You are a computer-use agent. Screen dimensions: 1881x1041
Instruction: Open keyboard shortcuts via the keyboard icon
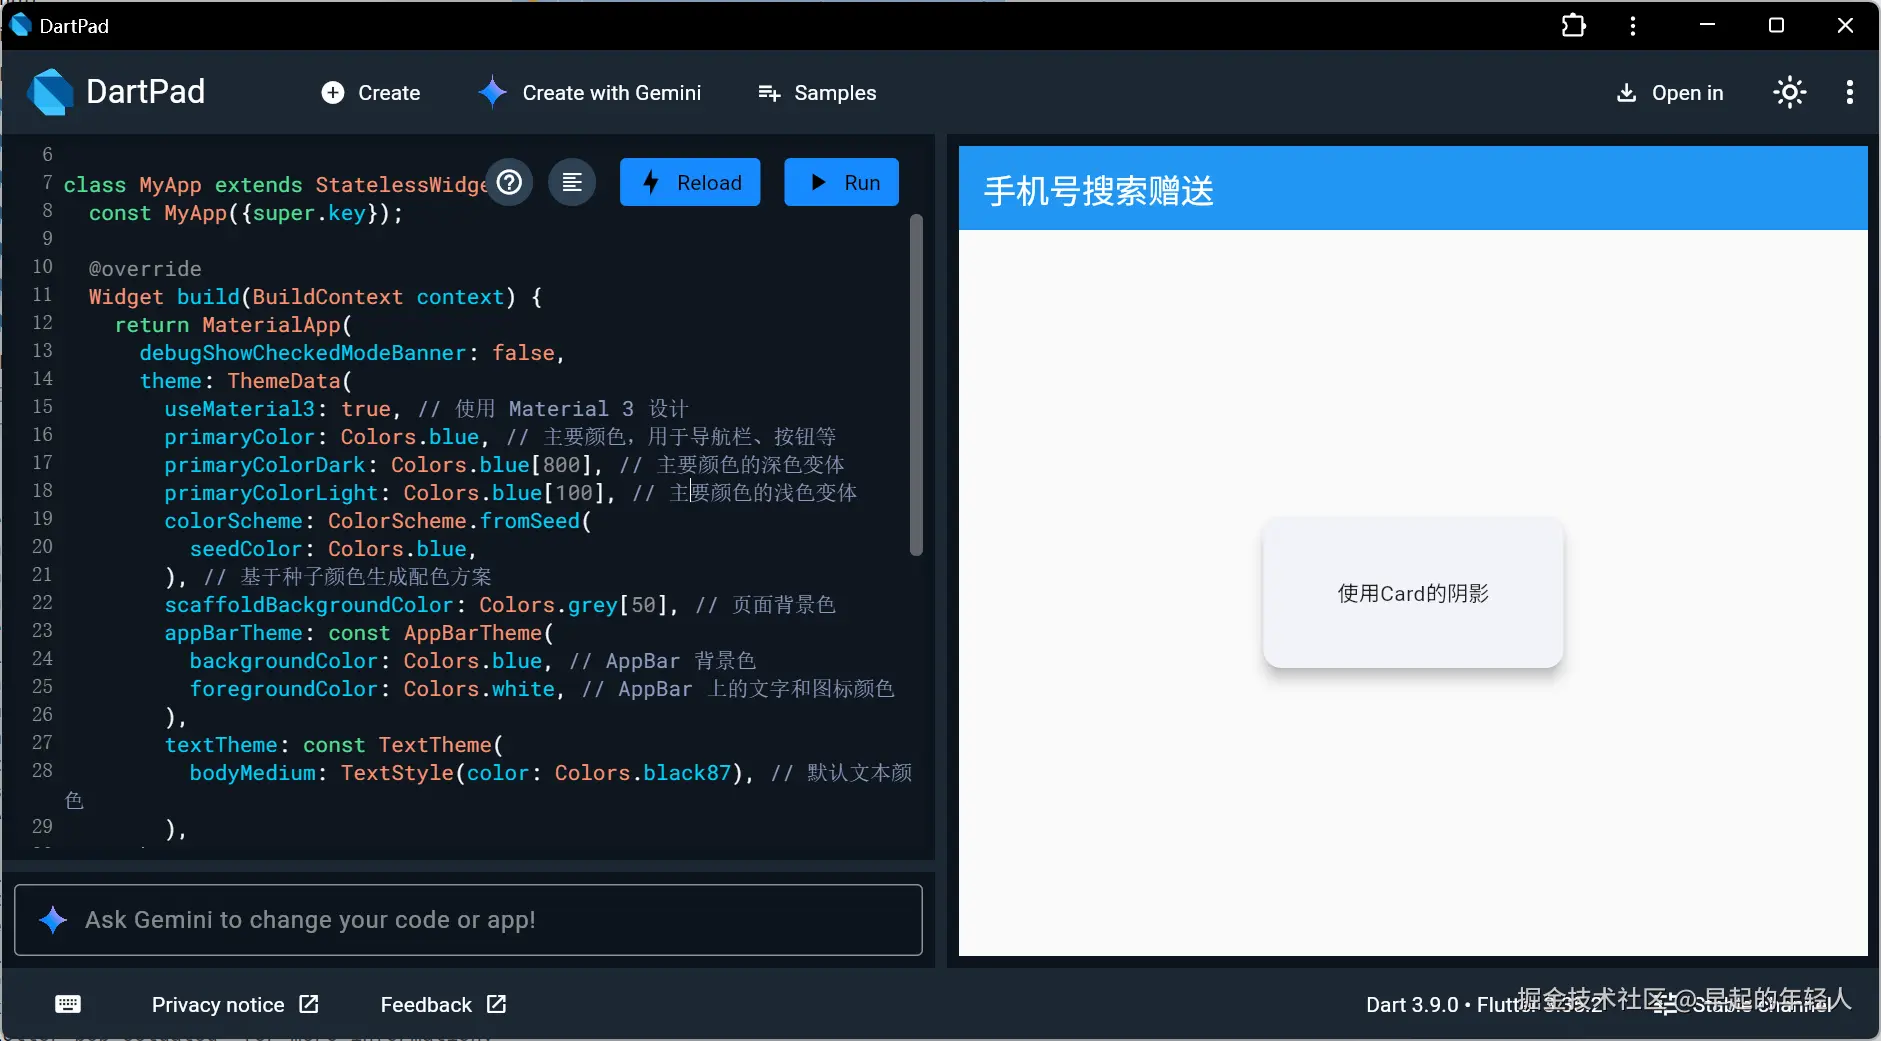[x=67, y=1004]
